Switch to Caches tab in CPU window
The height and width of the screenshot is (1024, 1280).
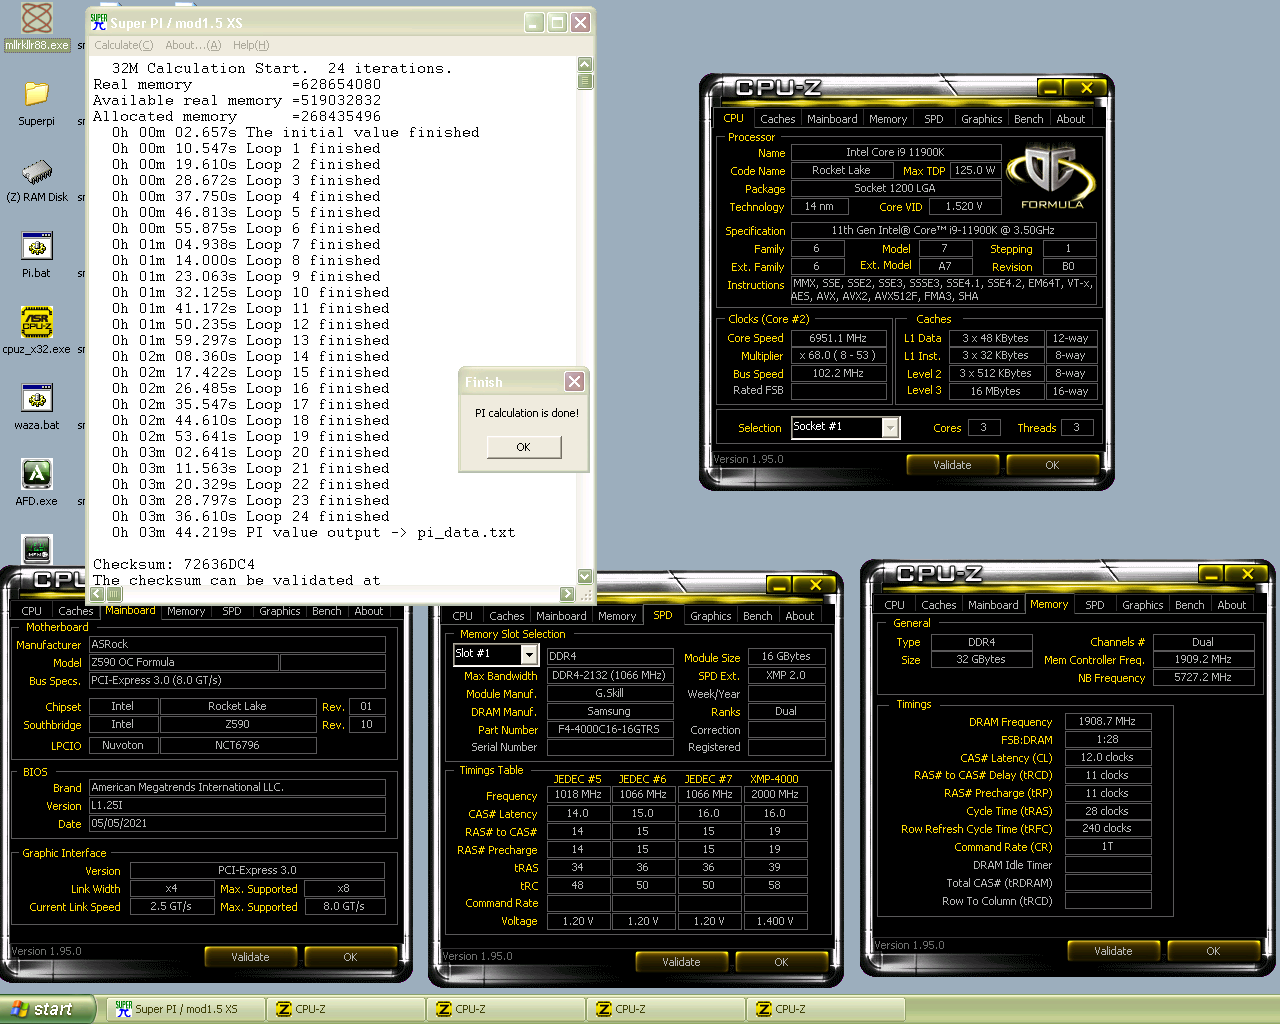click(x=777, y=119)
